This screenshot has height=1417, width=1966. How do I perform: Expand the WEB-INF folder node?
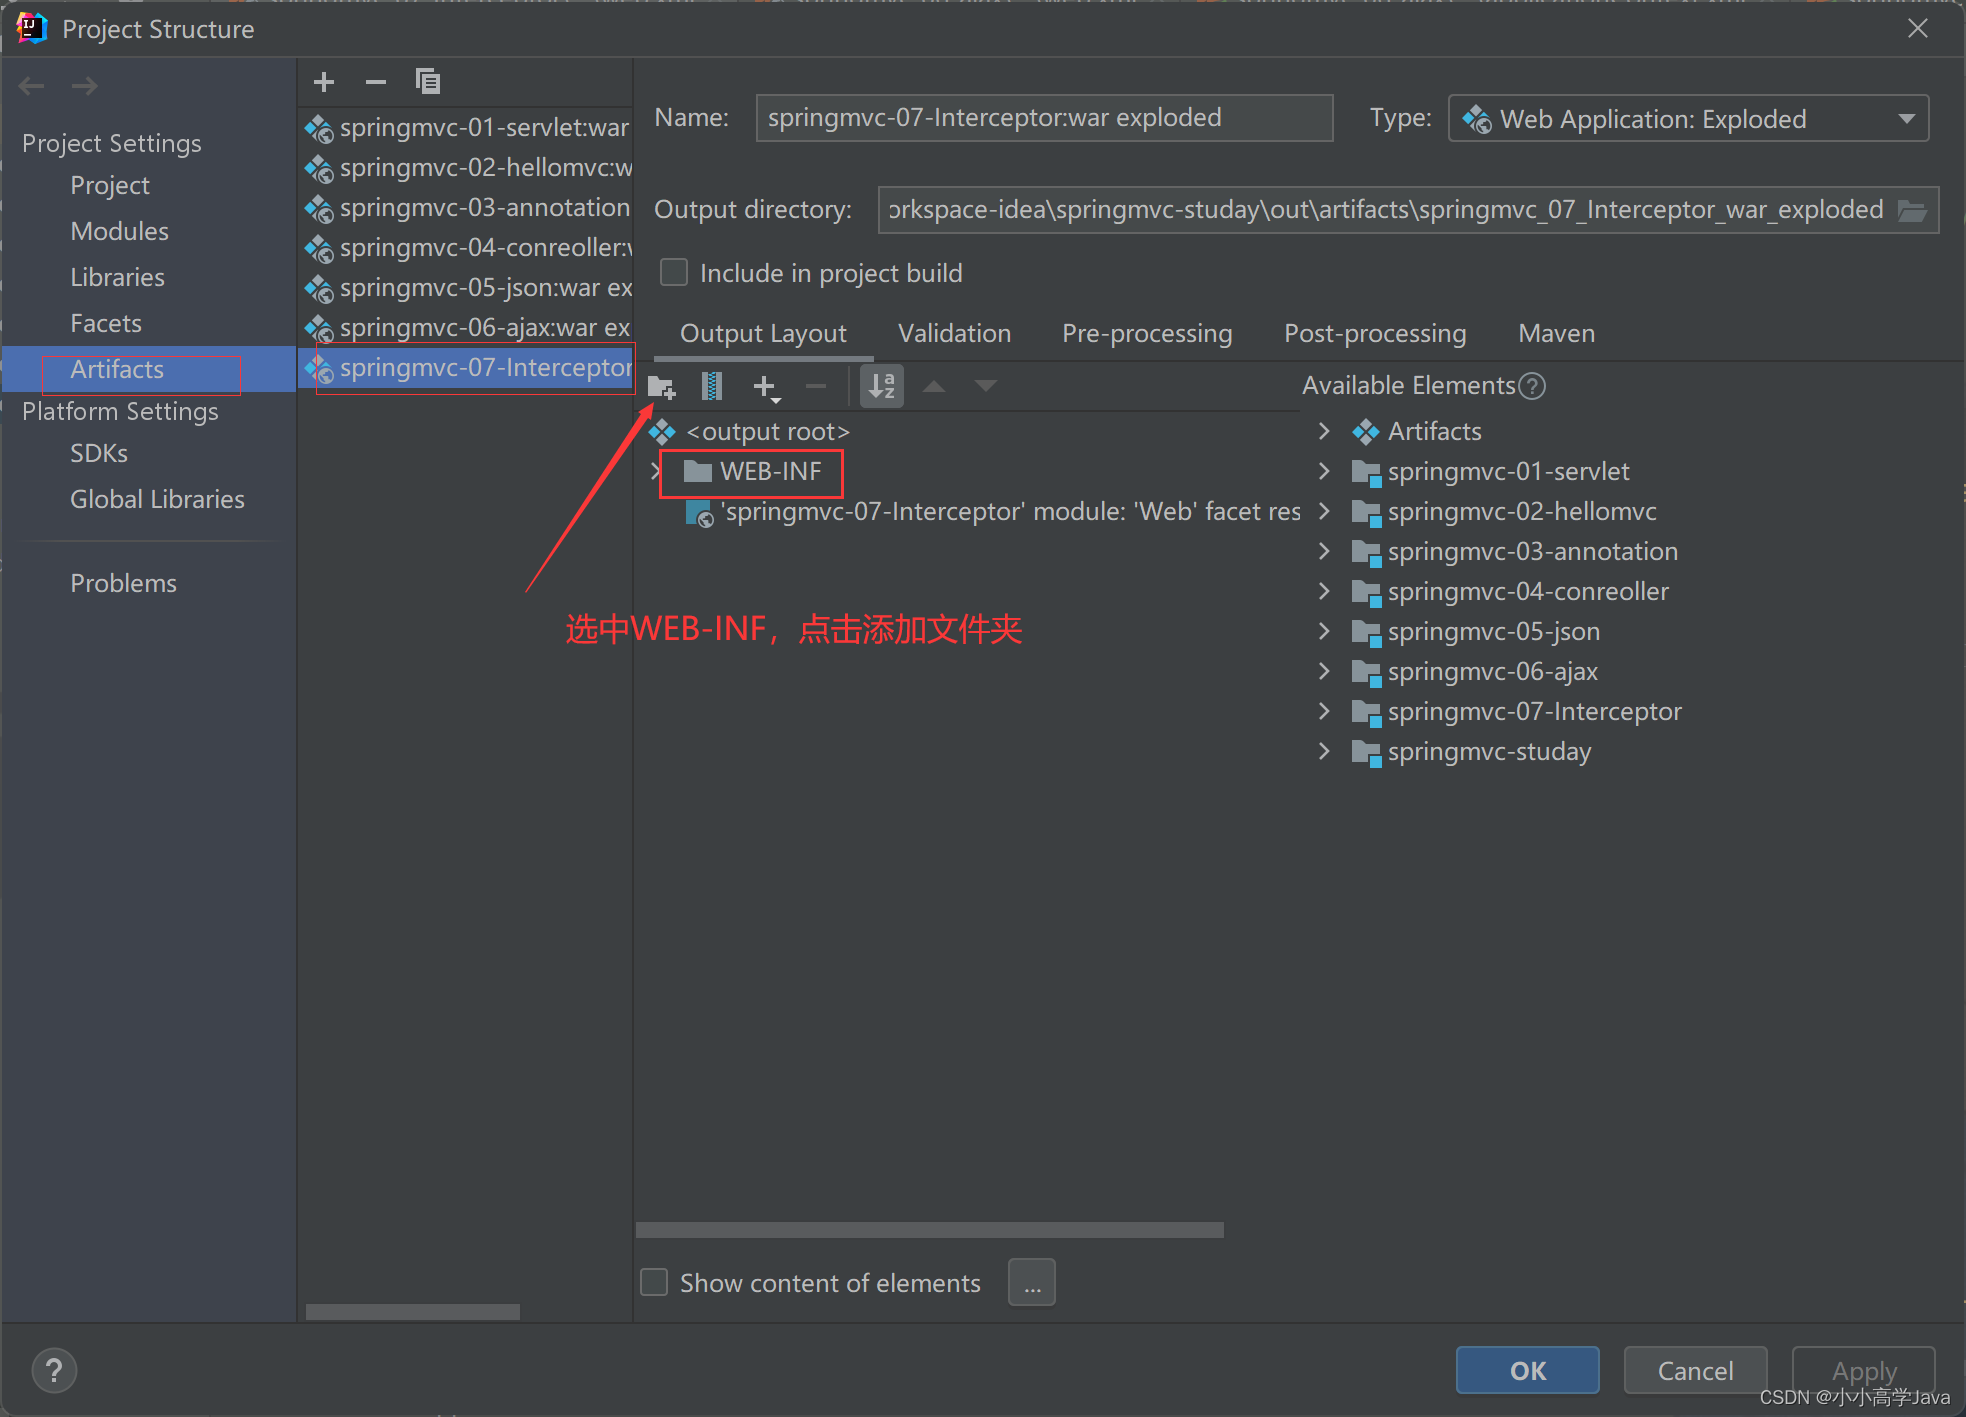[x=656, y=471]
